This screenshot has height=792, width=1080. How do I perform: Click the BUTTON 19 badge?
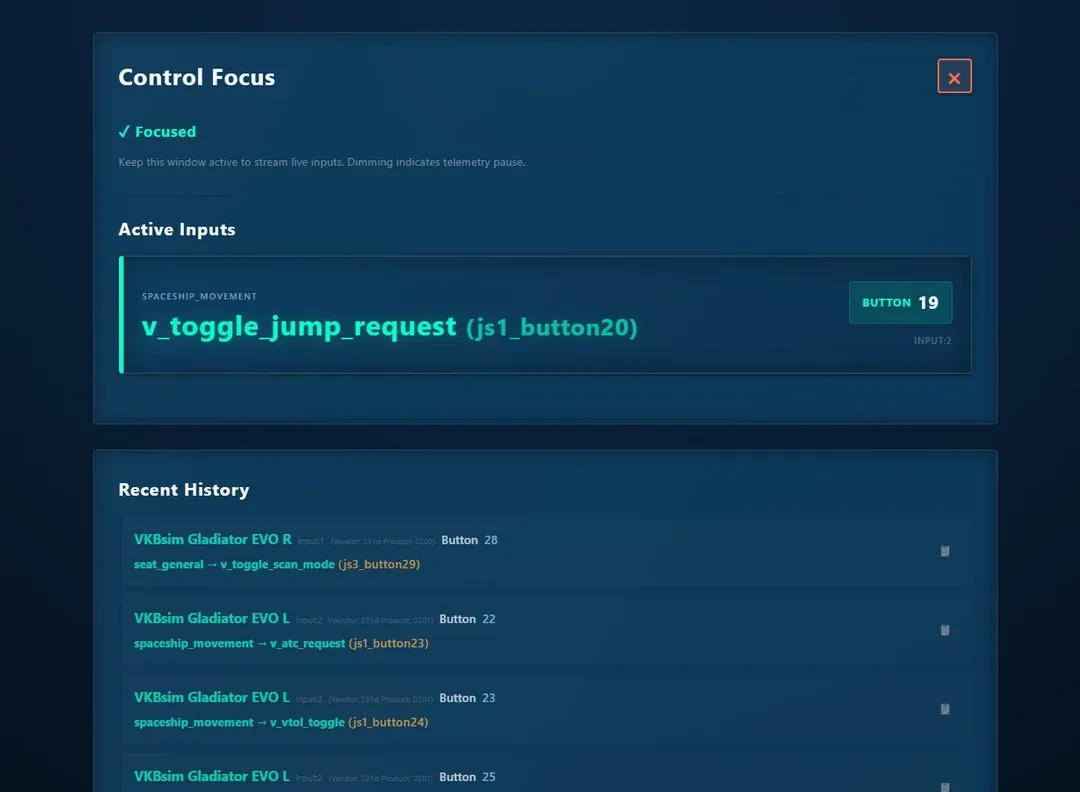point(899,302)
